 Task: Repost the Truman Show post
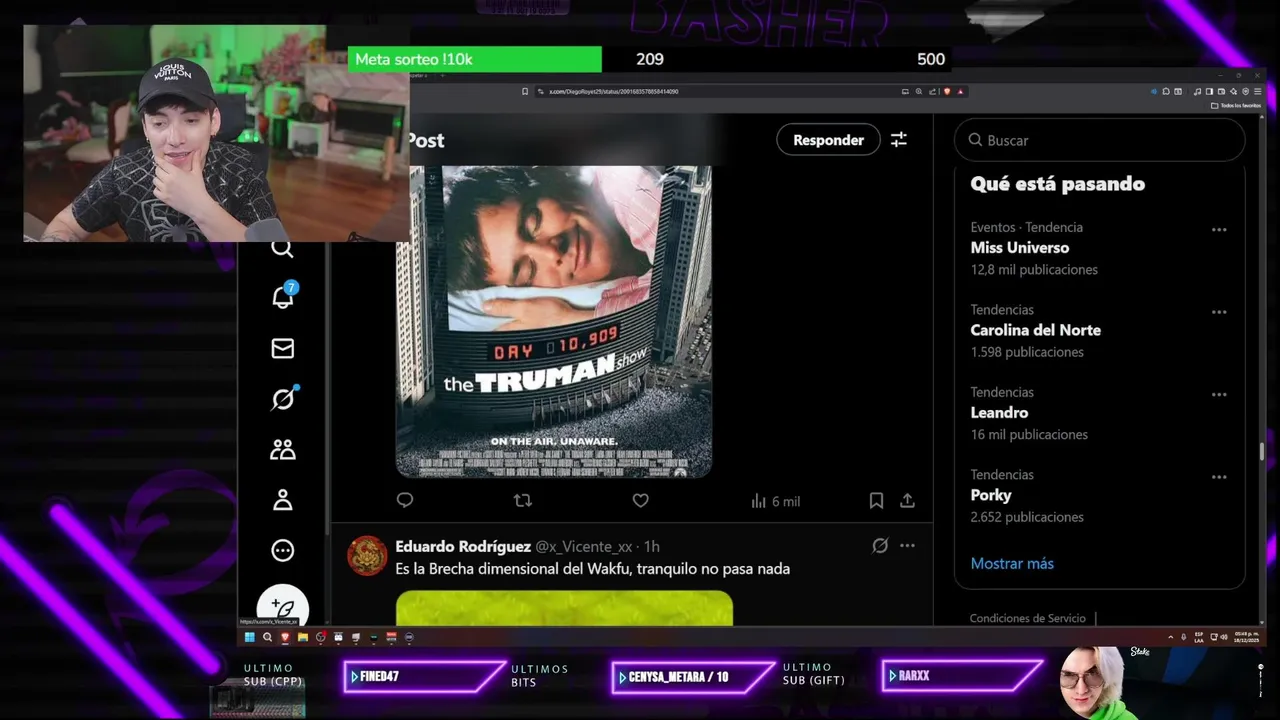523,500
